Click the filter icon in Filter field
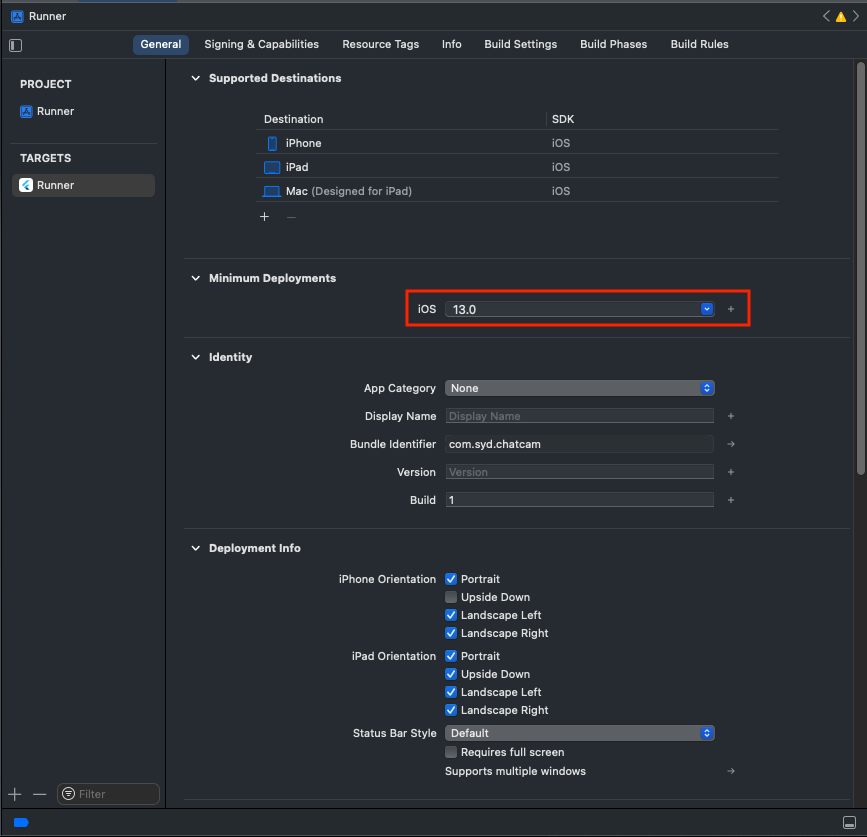This screenshot has width=867, height=837. point(69,794)
